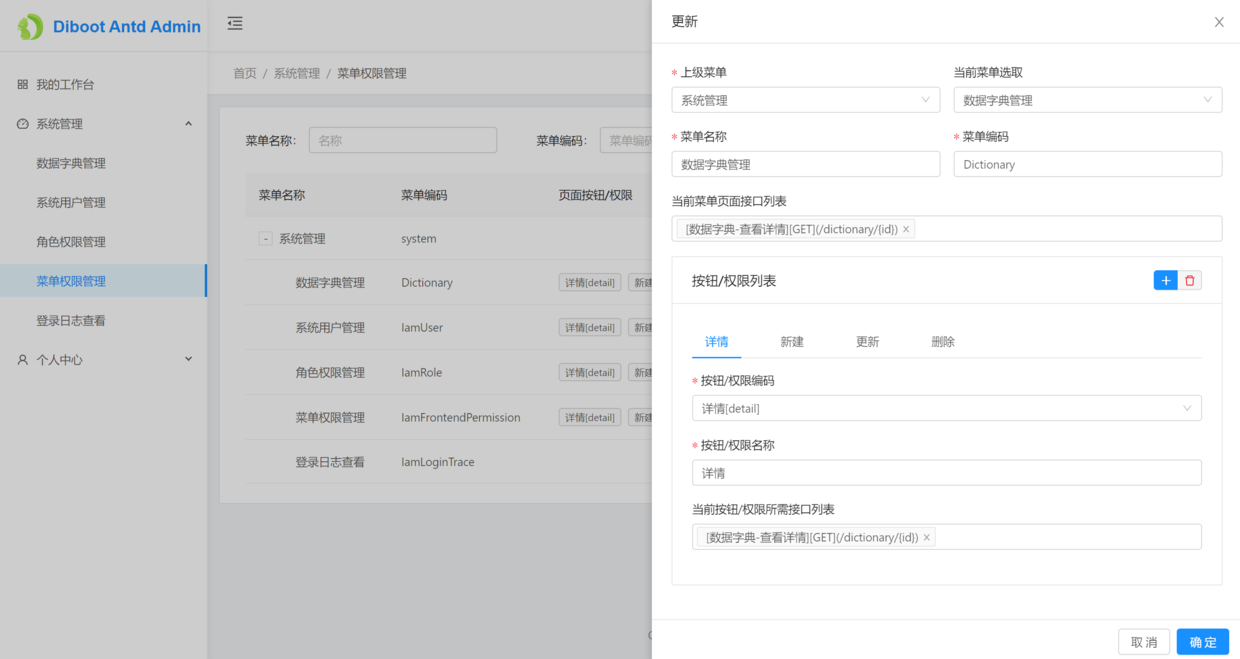The width and height of the screenshot is (1240, 659).
Task: Open the 上级菜单 dropdown
Action: click(x=806, y=99)
